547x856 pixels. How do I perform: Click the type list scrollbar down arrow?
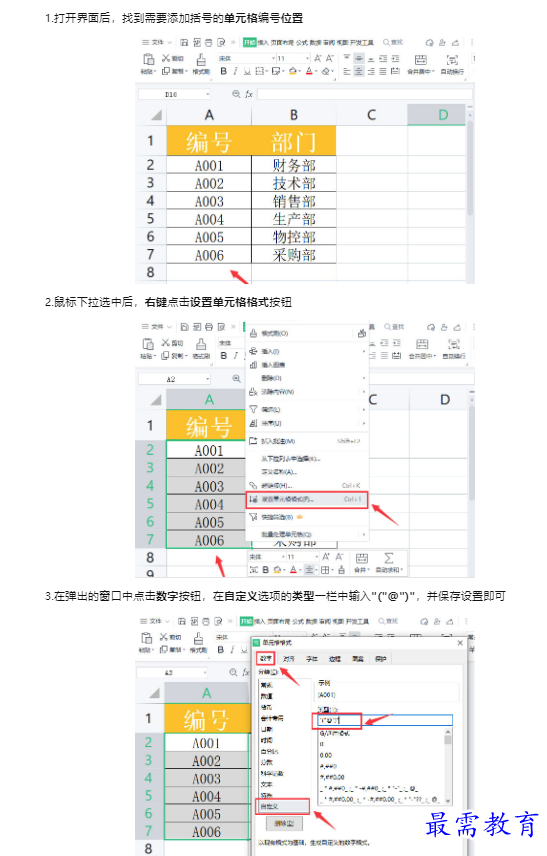[448, 801]
